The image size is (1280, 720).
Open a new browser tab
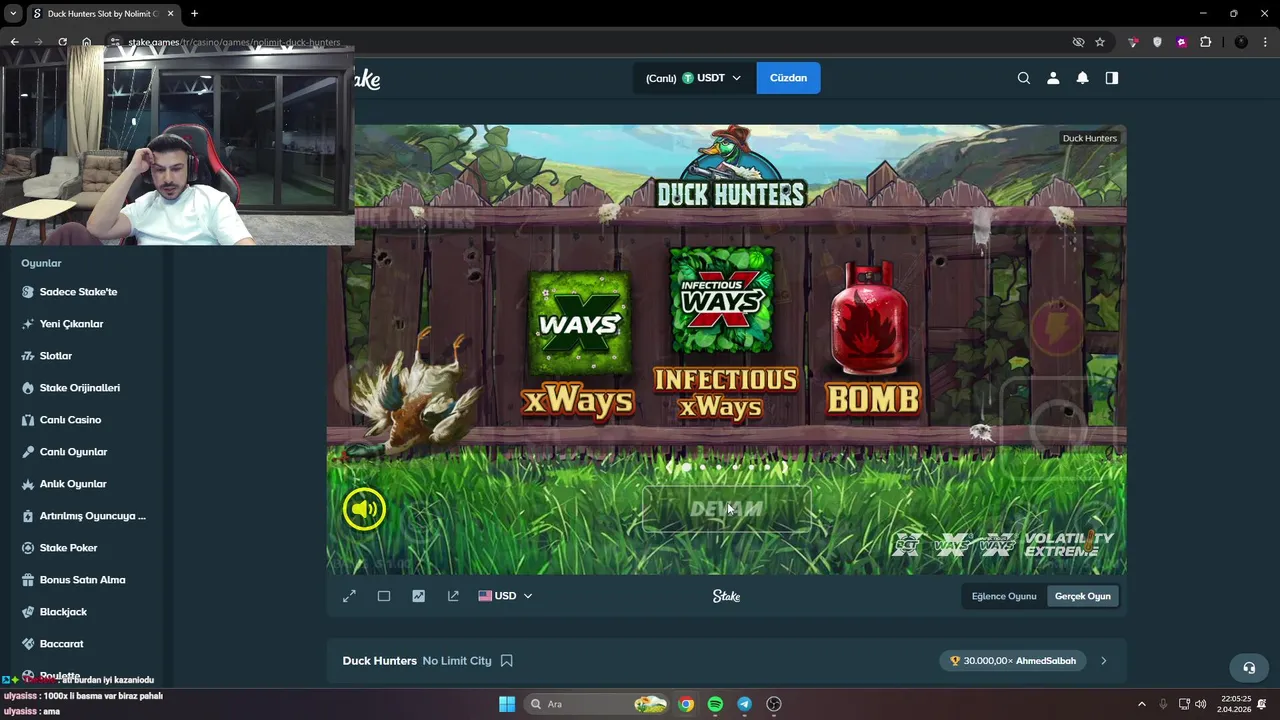point(194,13)
